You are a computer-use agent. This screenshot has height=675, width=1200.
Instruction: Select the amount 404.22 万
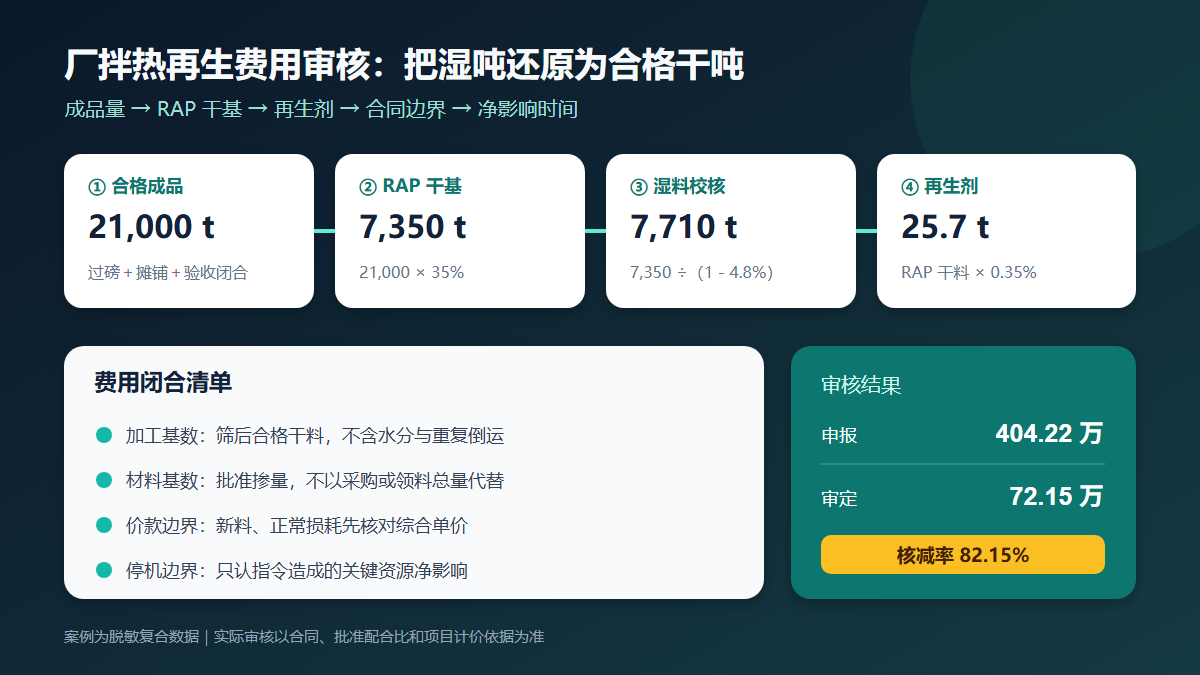coord(1049,433)
